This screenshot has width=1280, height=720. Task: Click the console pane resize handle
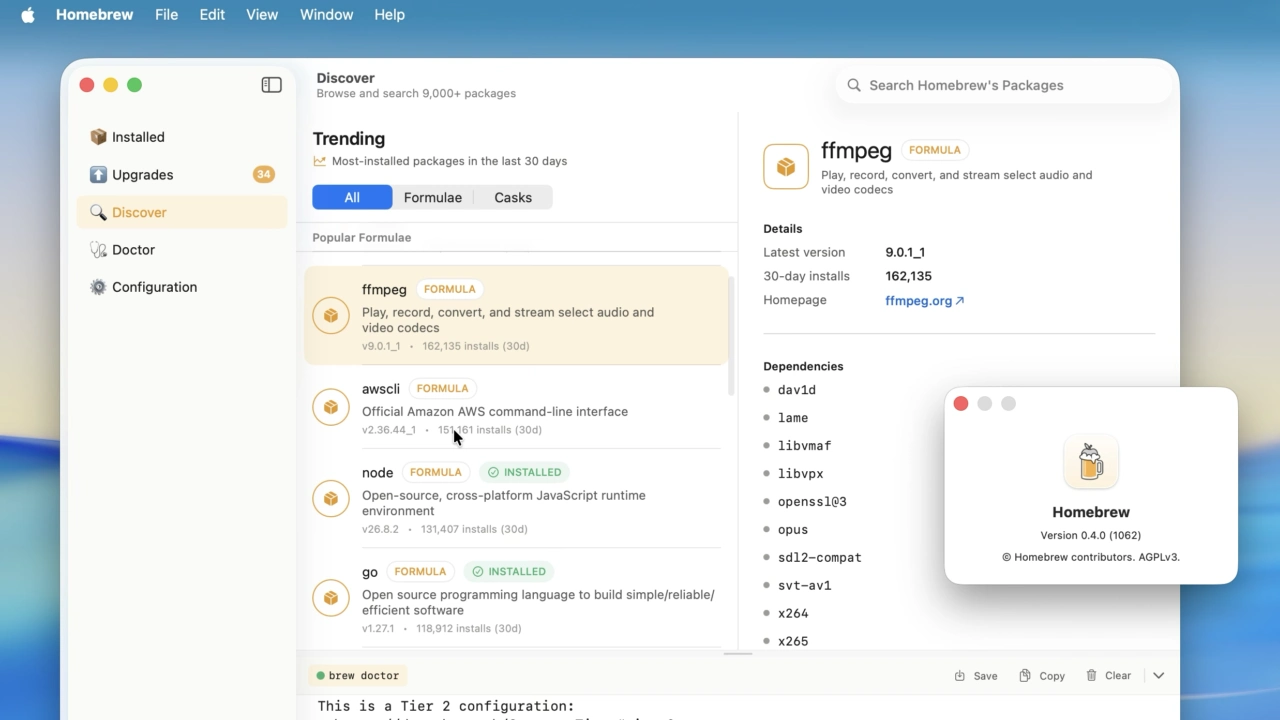(738, 653)
